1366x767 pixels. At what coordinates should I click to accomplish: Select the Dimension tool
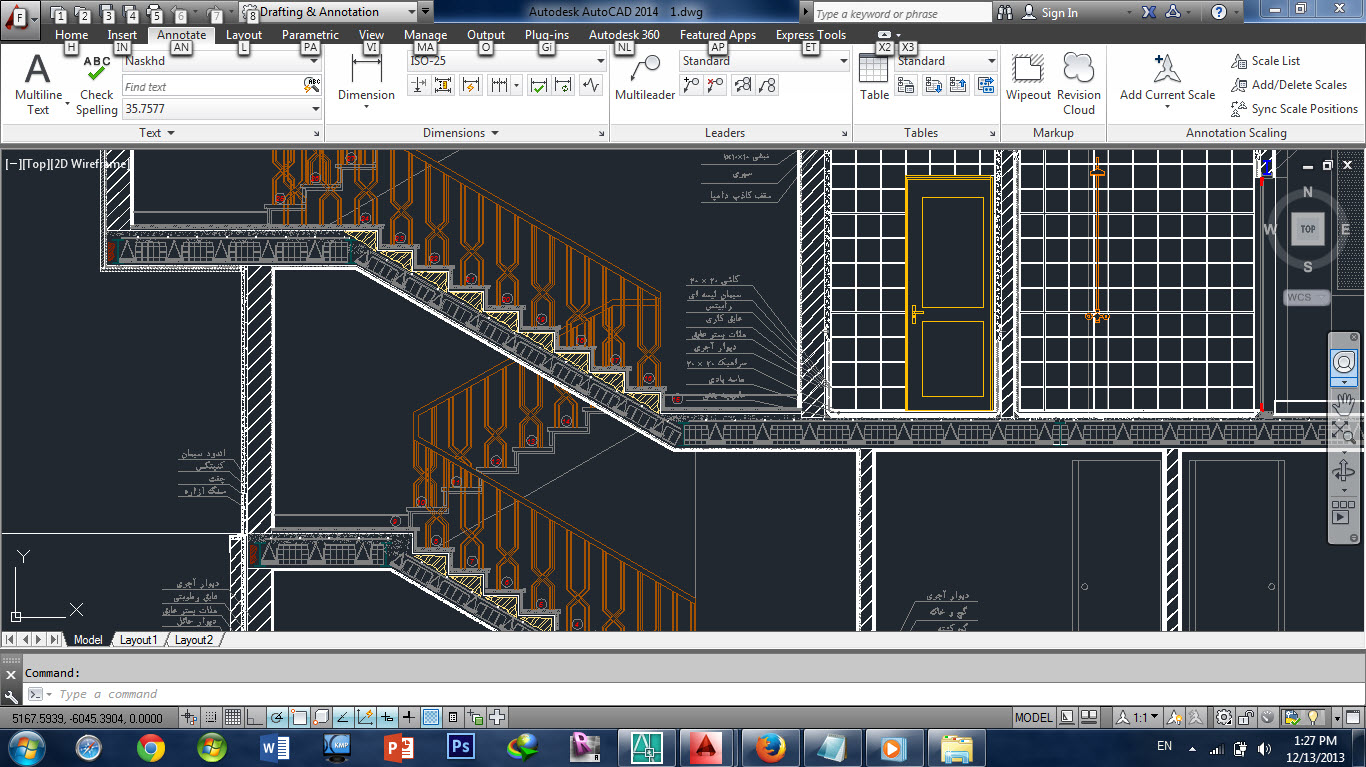tap(366, 78)
